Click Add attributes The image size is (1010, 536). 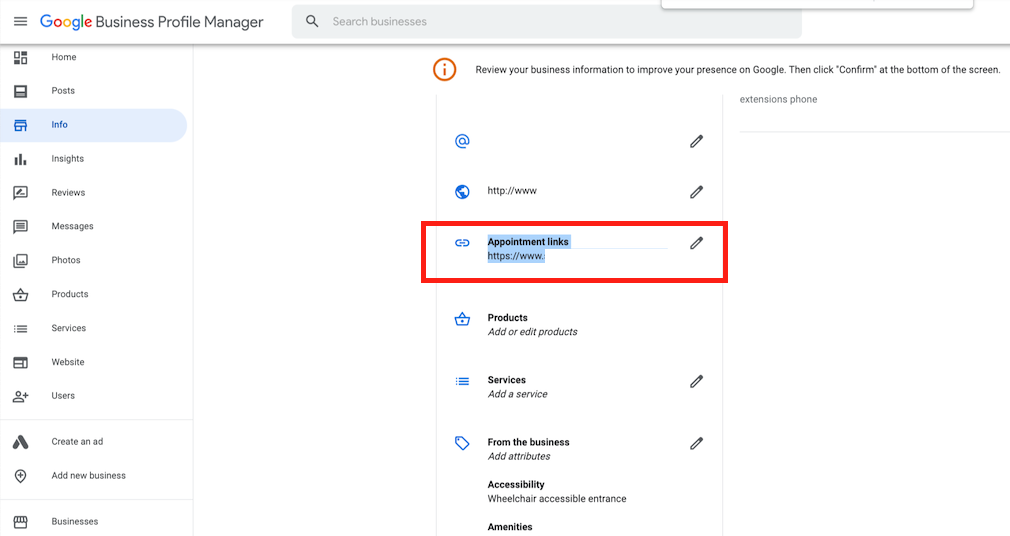[x=519, y=456]
